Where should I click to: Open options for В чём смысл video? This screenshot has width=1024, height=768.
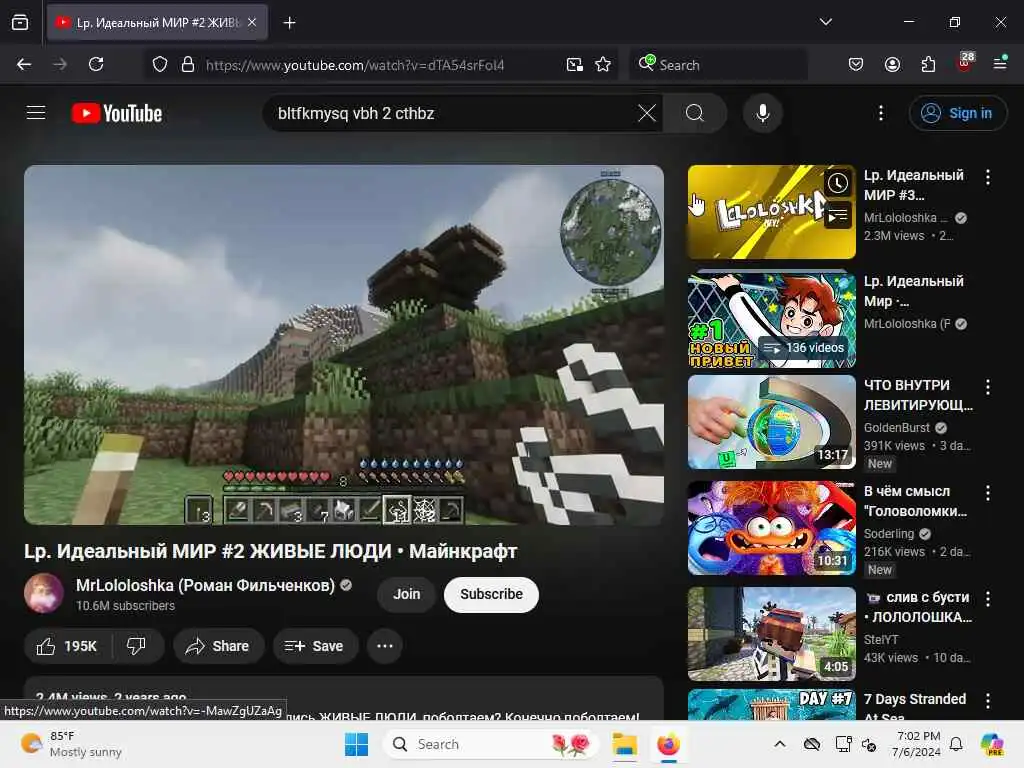[x=987, y=493]
